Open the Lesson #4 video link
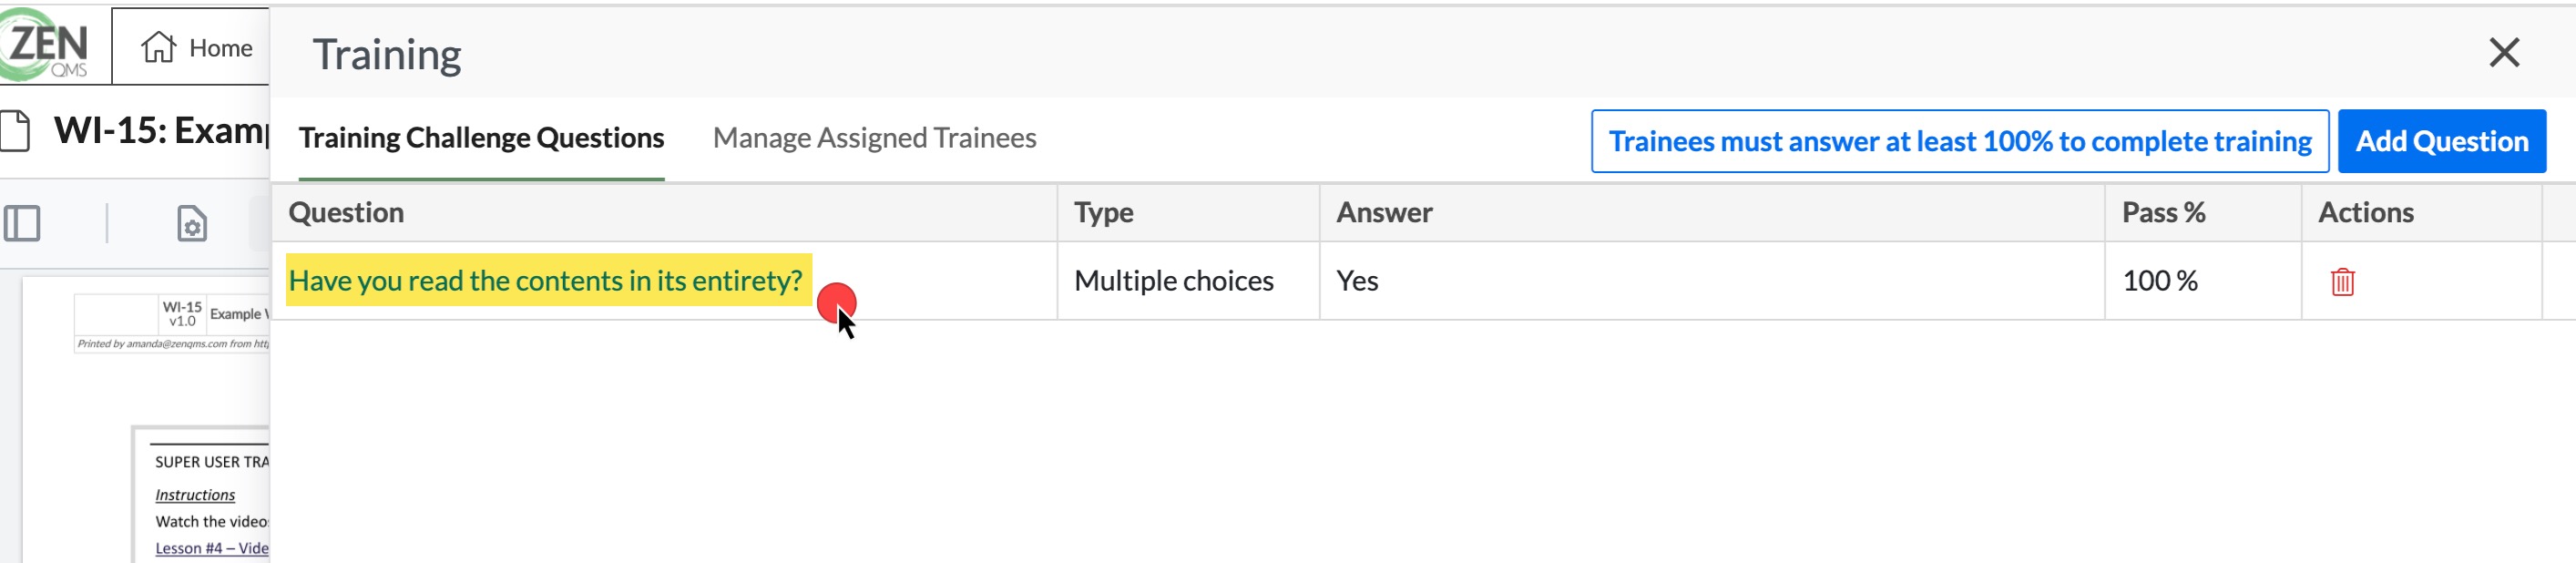 [212, 548]
